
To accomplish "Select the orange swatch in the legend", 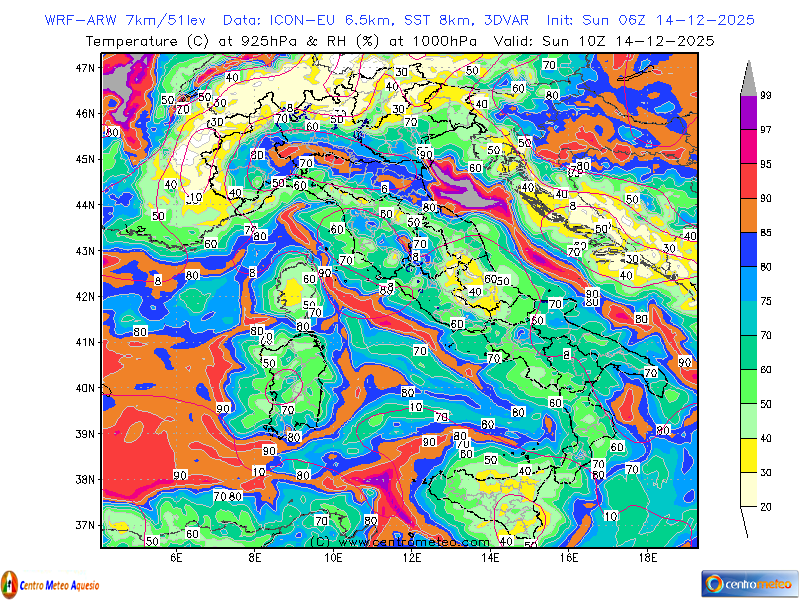I will pos(748,215).
